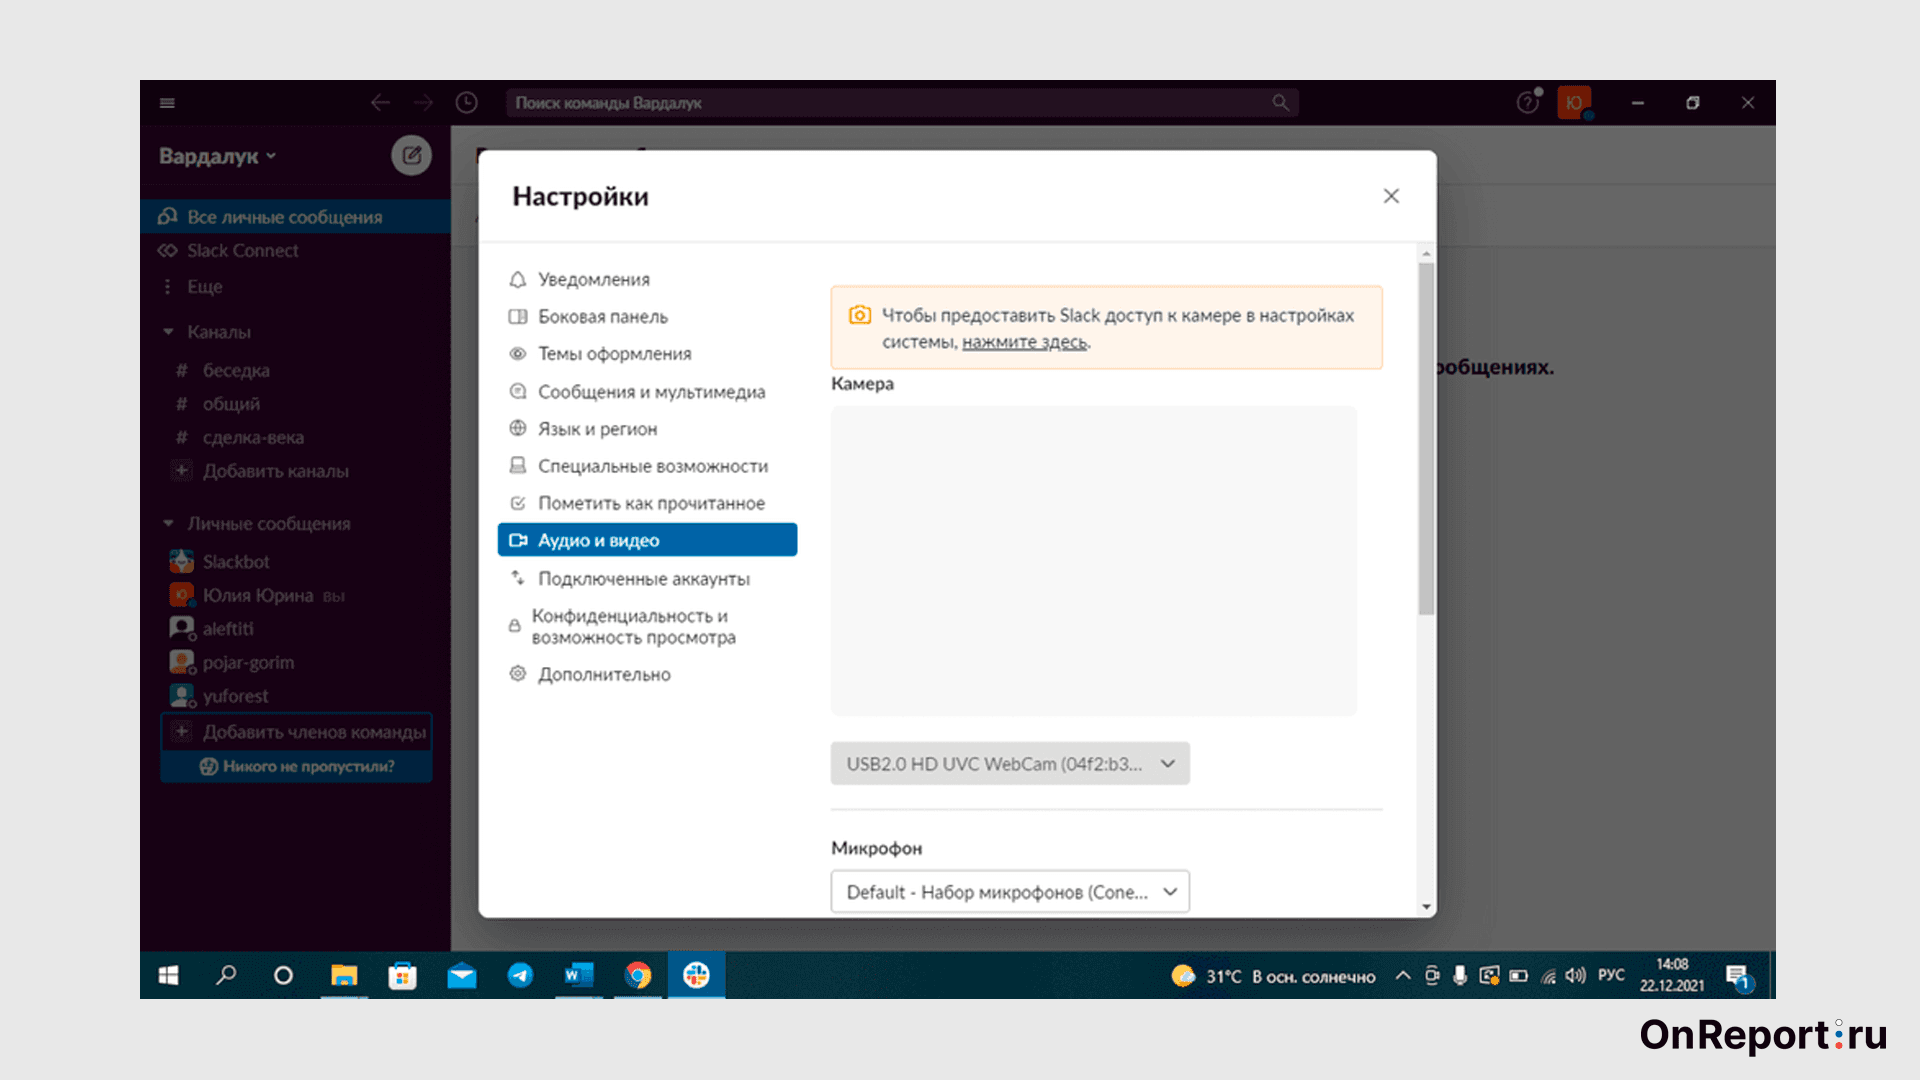Collapse the Личные сообщения section
The width and height of the screenshot is (1920, 1080).
(168, 524)
